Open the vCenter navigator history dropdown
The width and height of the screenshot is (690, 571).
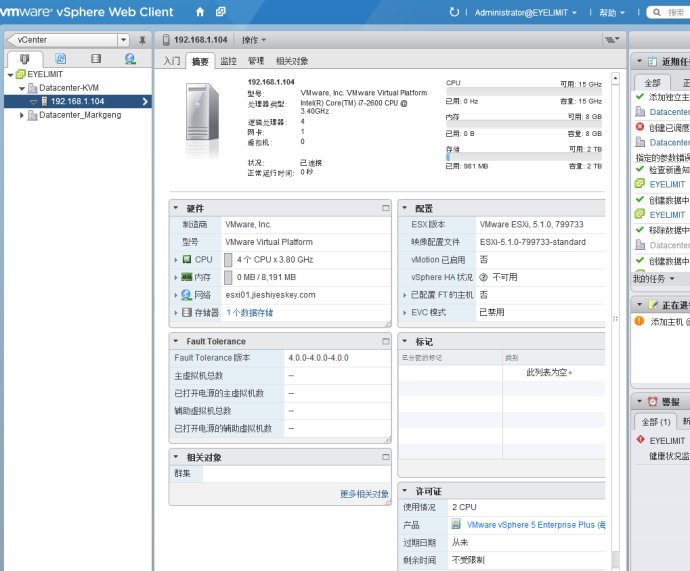pyautogui.click(x=124, y=40)
